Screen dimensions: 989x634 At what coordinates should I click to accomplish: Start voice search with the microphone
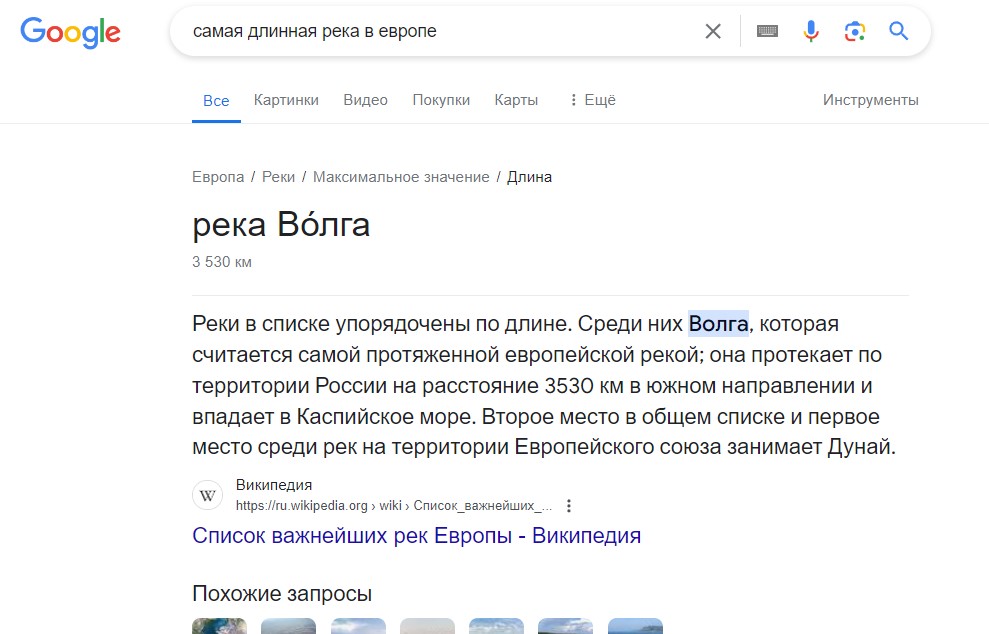(811, 31)
